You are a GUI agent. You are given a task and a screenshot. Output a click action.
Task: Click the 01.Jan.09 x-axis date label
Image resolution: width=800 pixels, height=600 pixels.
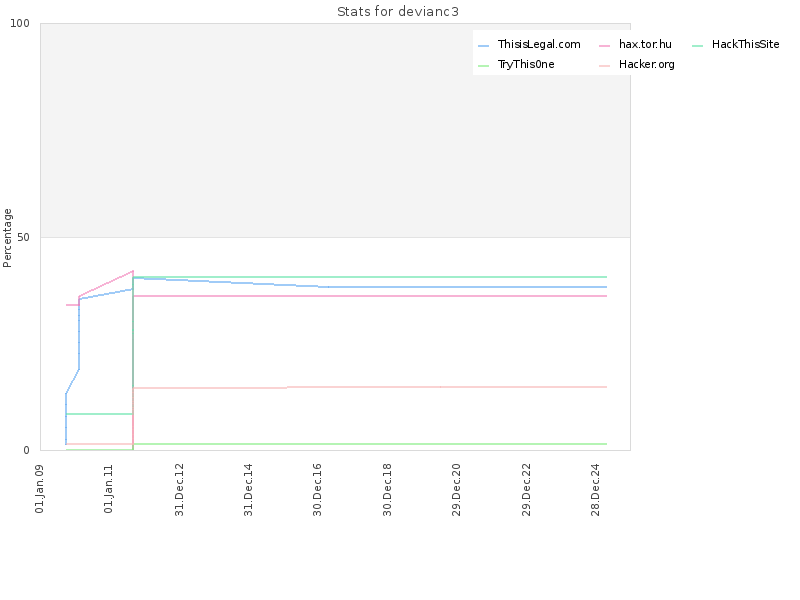[x=40, y=489]
